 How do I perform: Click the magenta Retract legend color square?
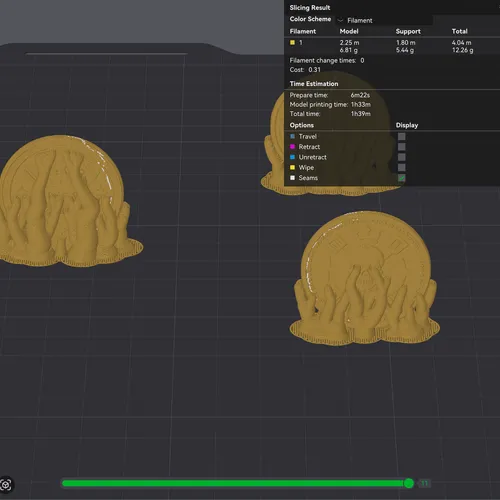coord(292,147)
